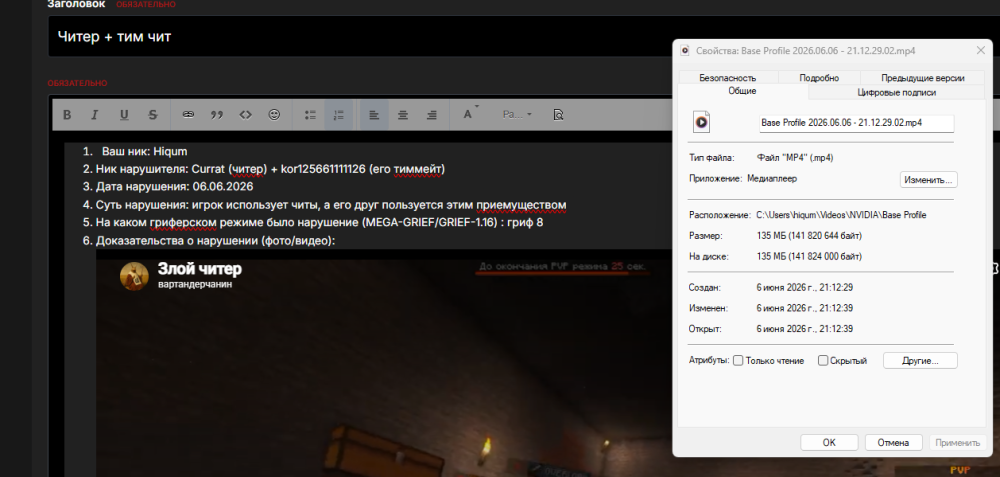Toggle the numbered list
Image resolution: width=1000 pixels, height=477 pixels.
pyautogui.click(x=339, y=115)
